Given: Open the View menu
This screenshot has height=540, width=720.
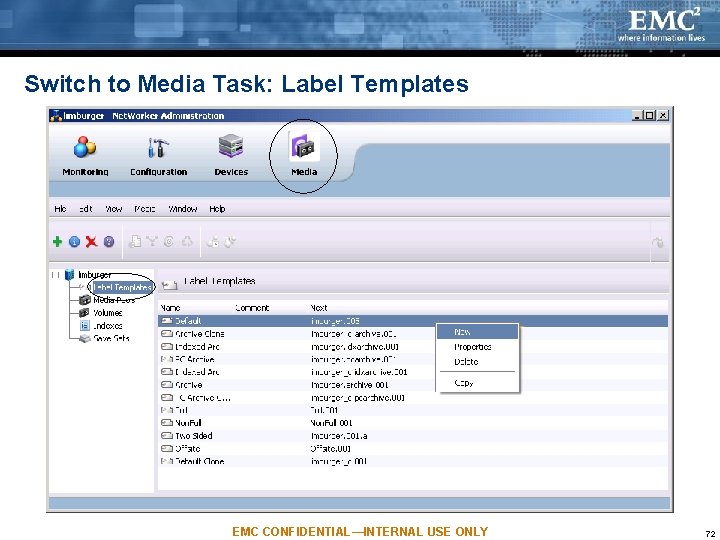Looking at the screenshot, I should click(x=113, y=209).
